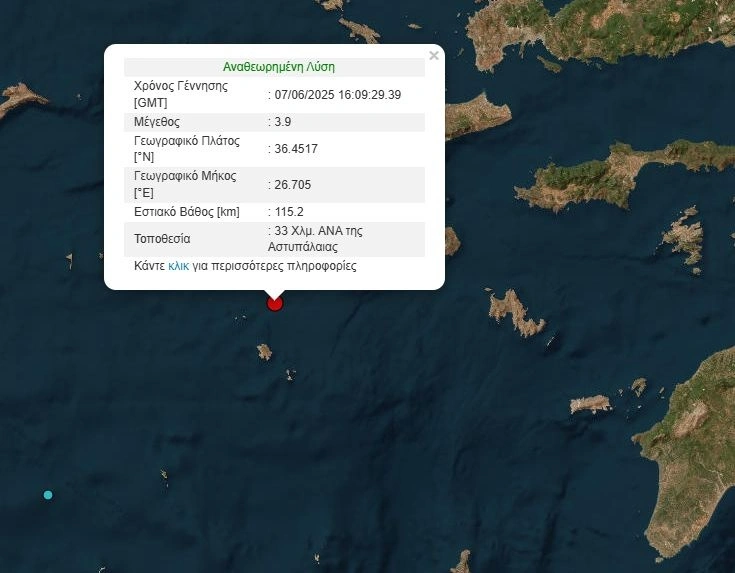The image size is (735, 573).
Task: Click the Χρόνος Γέννησης [GMT] label
Action: coord(181,94)
